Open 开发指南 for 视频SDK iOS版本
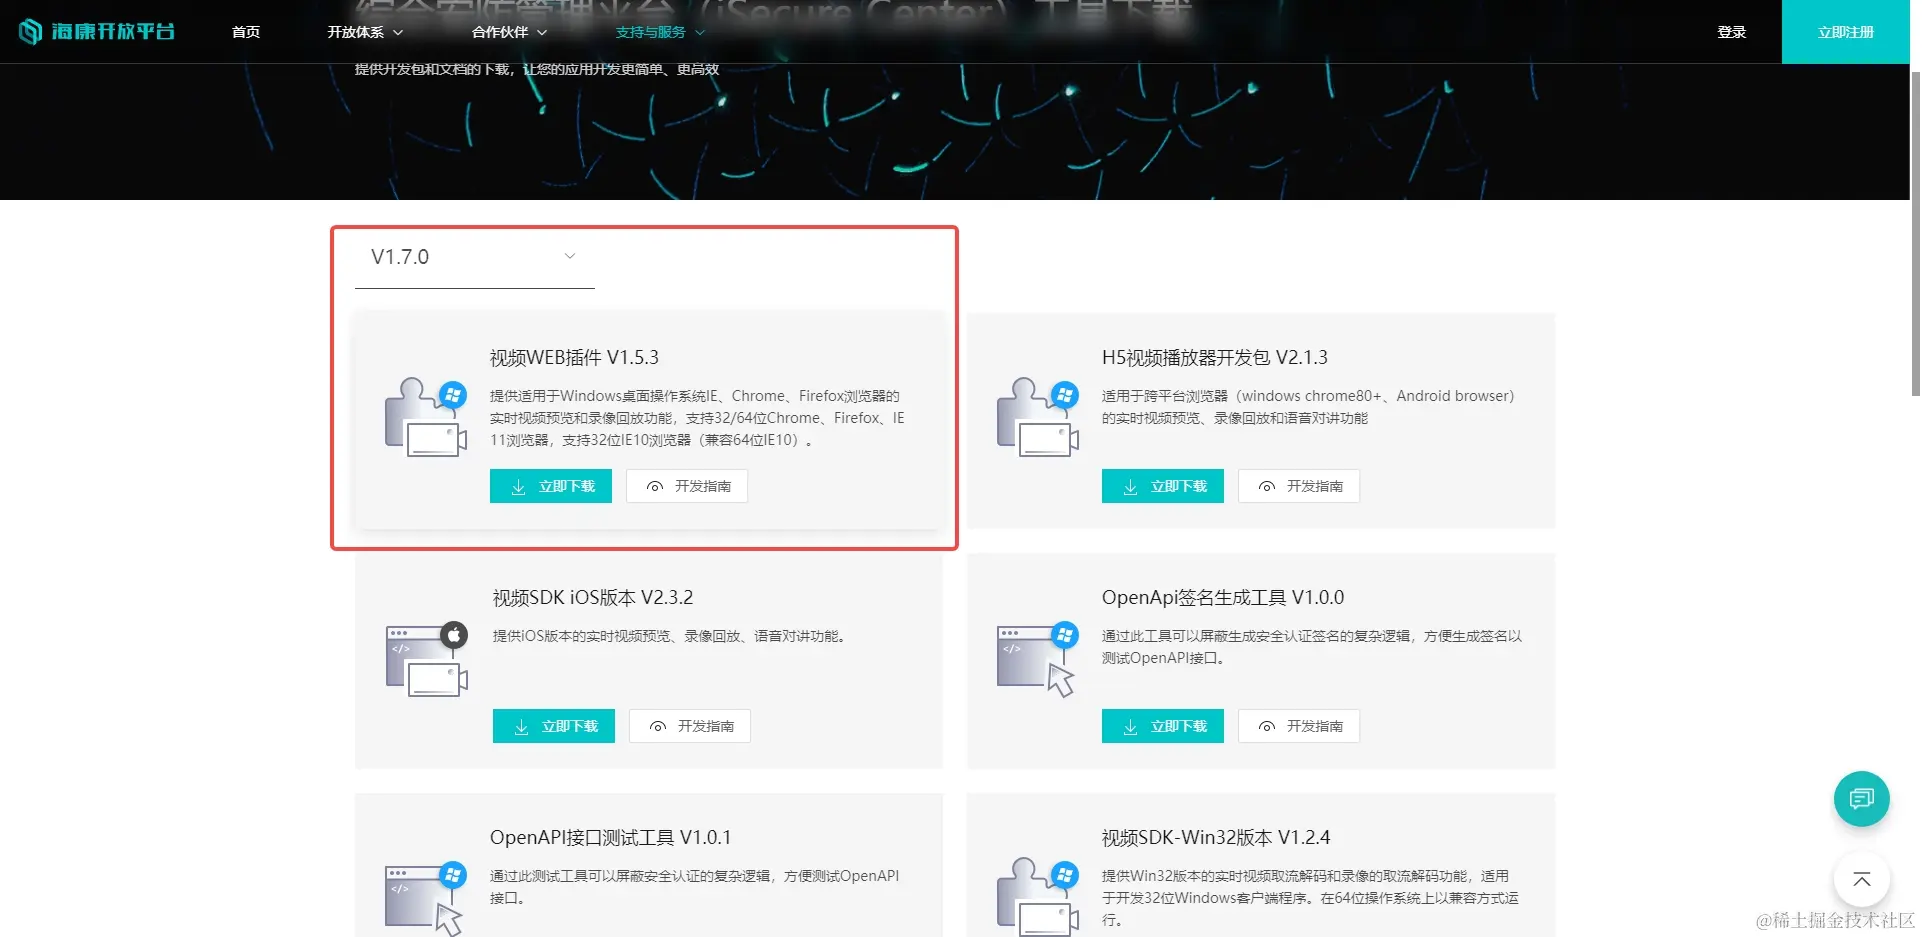Viewport: 1922px width, 937px height. [690, 726]
